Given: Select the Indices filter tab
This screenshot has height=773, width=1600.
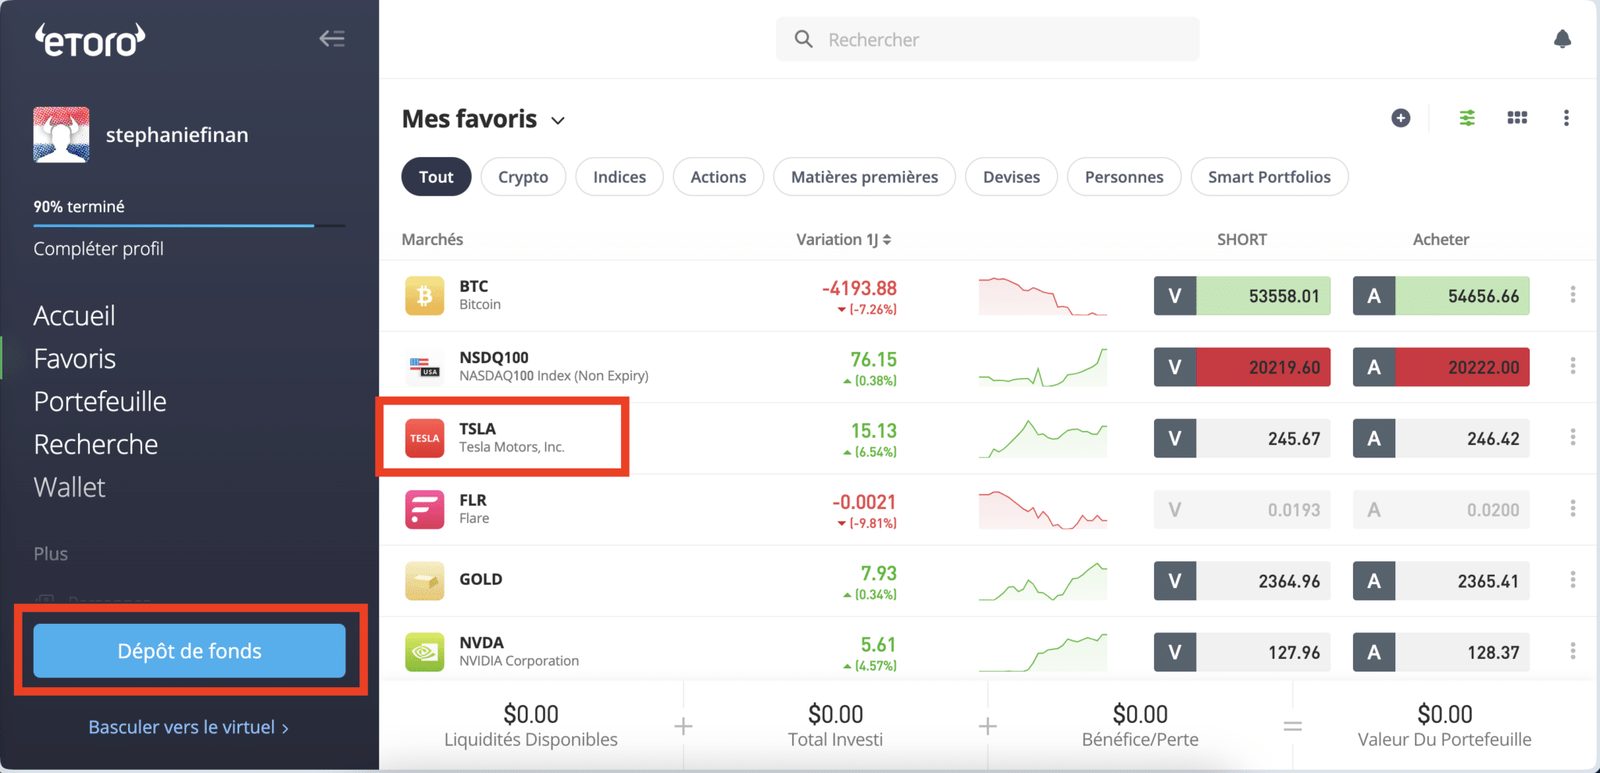Looking at the screenshot, I should coord(619,177).
